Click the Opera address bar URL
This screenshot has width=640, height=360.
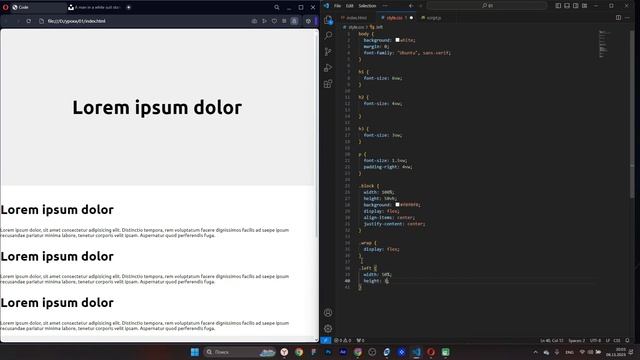[x=77, y=21]
